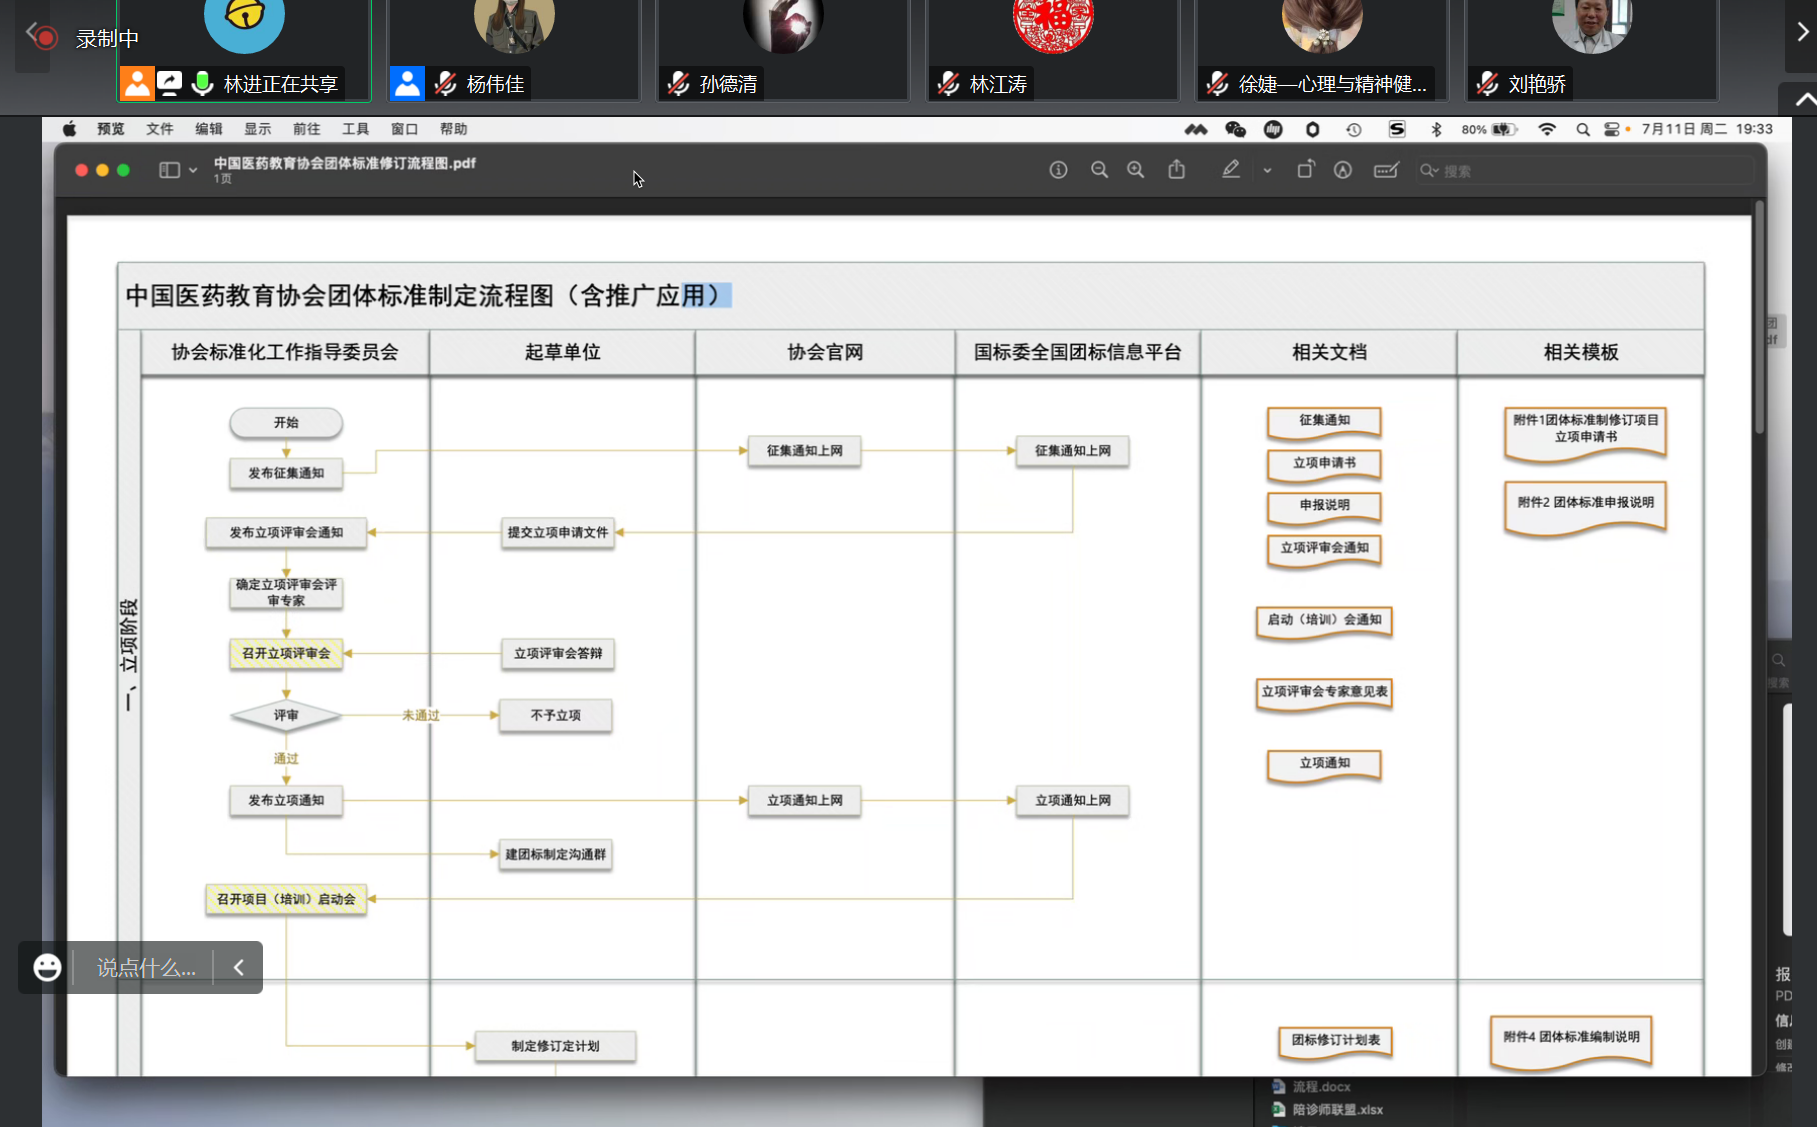Click the muted mic icon of 徐婕
The width and height of the screenshot is (1817, 1131).
coord(1218,83)
